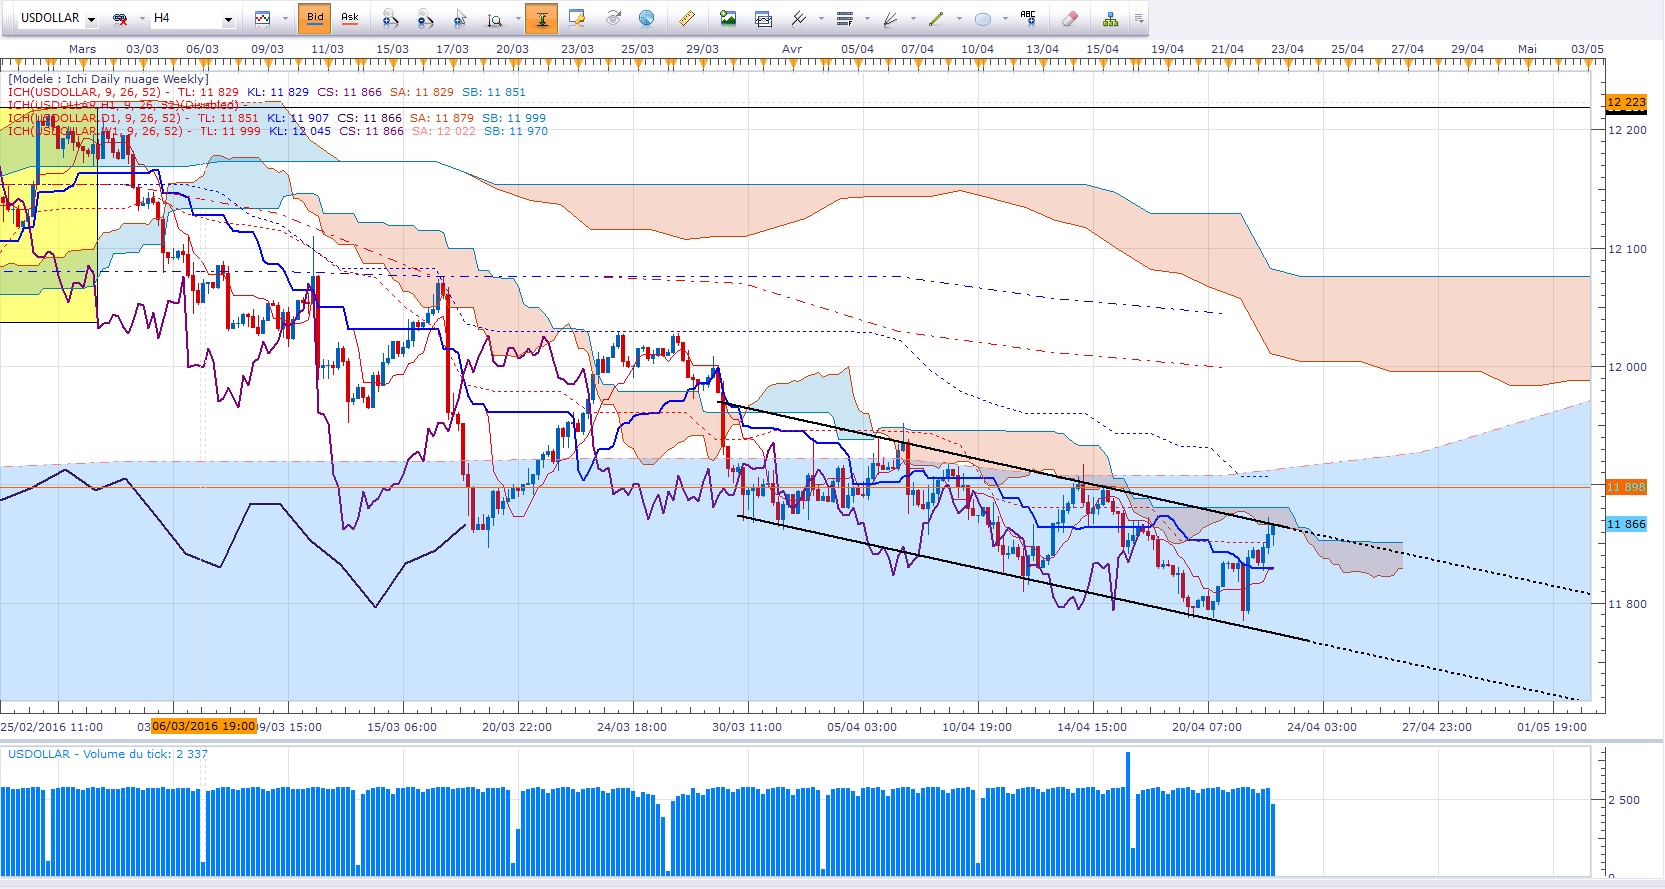Click the zoom out magnifier icon
The height and width of the screenshot is (889, 1665).
pyautogui.click(x=425, y=18)
